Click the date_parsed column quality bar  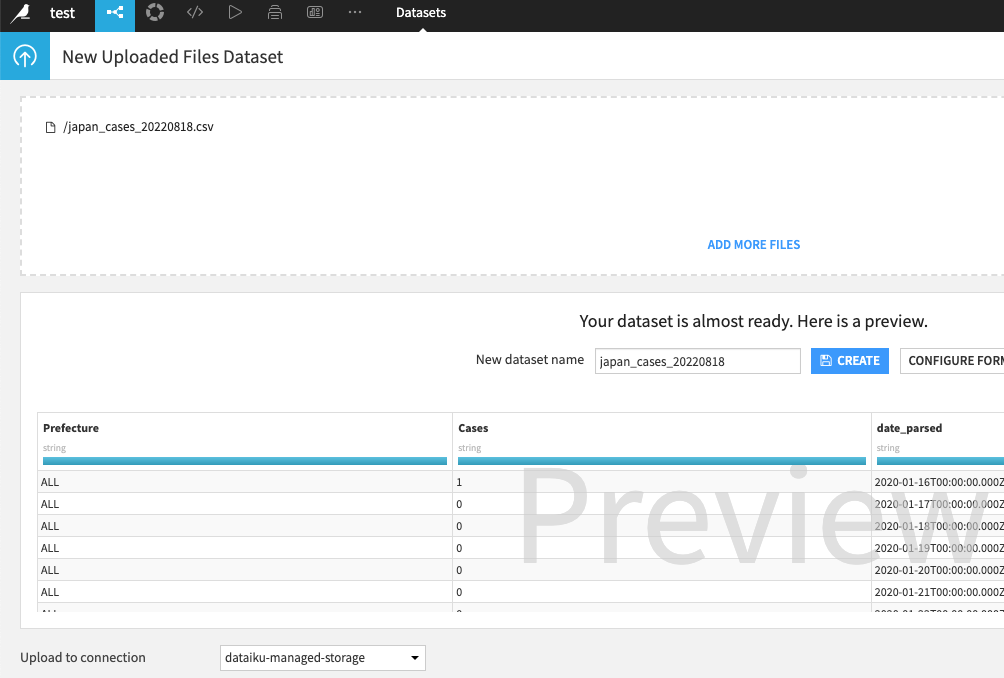pyautogui.click(x=940, y=461)
